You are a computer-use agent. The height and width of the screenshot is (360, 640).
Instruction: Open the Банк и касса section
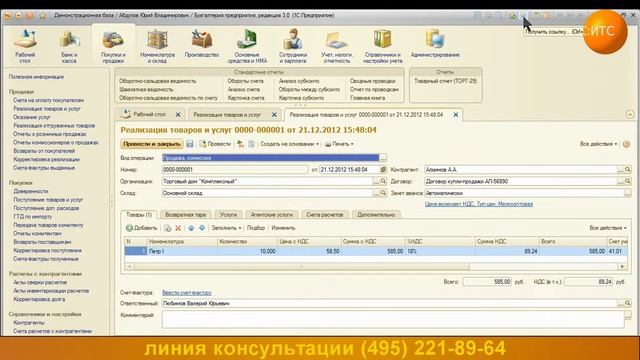(x=69, y=45)
